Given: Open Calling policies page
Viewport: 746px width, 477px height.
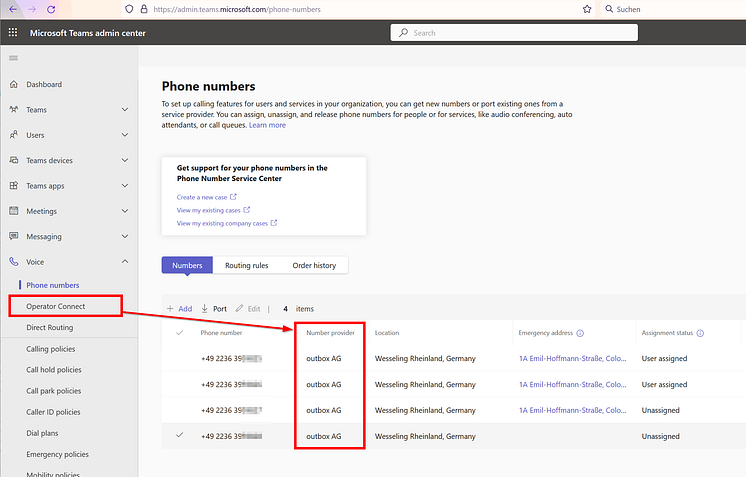Looking at the screenshot, I should click(51, 349).
